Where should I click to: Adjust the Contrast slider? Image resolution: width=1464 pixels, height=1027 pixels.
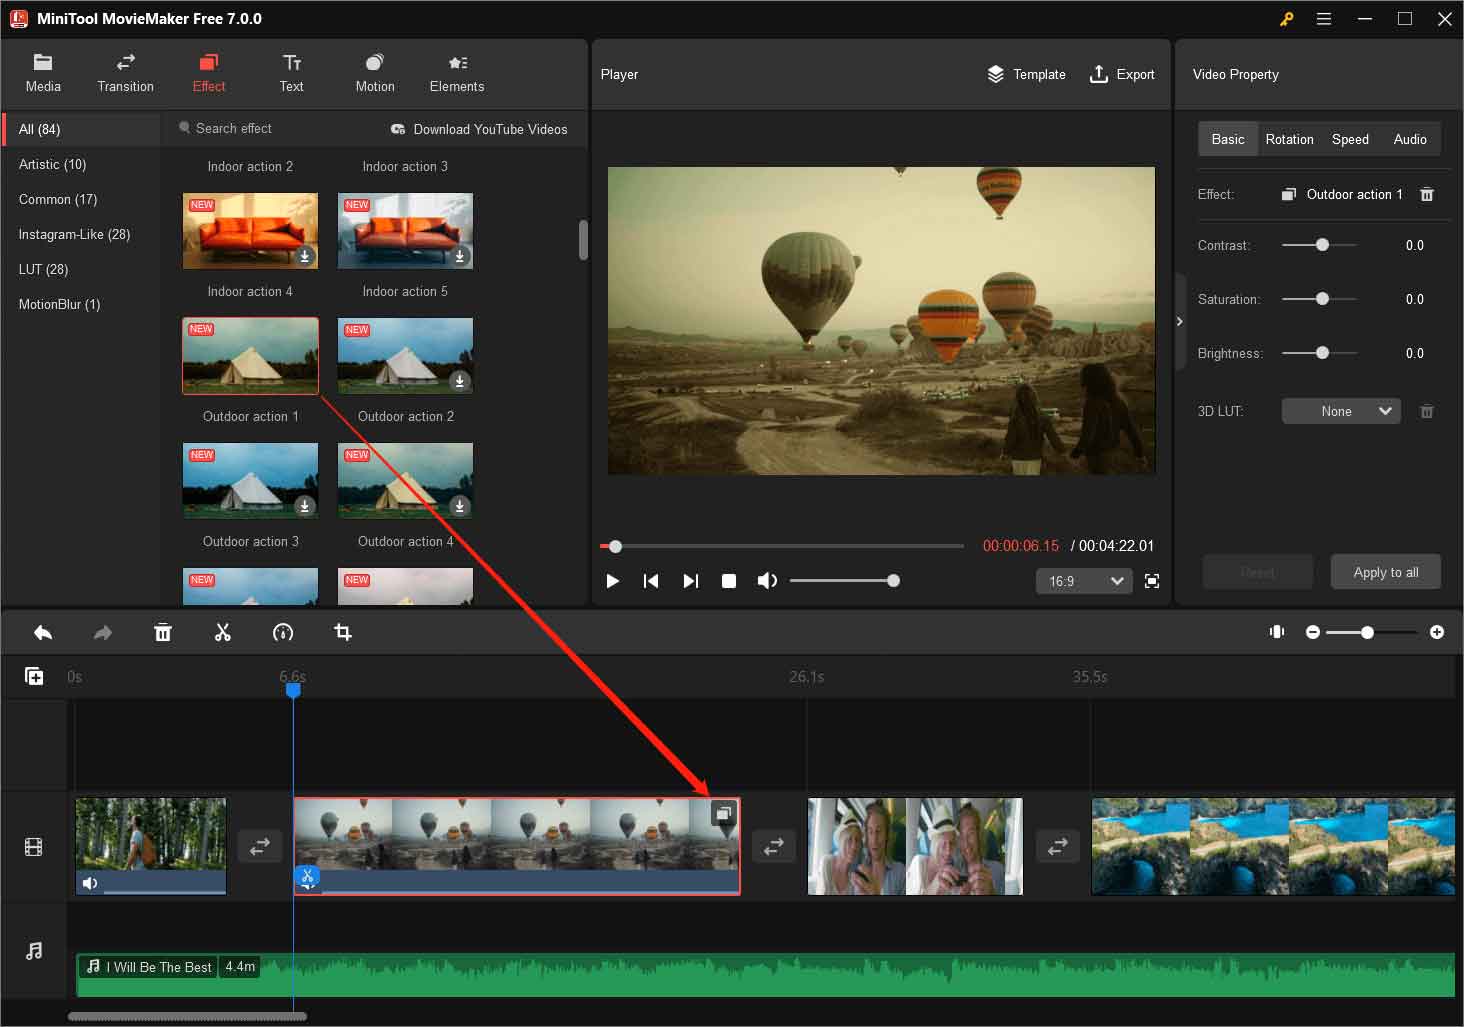tap(1320, 245)
